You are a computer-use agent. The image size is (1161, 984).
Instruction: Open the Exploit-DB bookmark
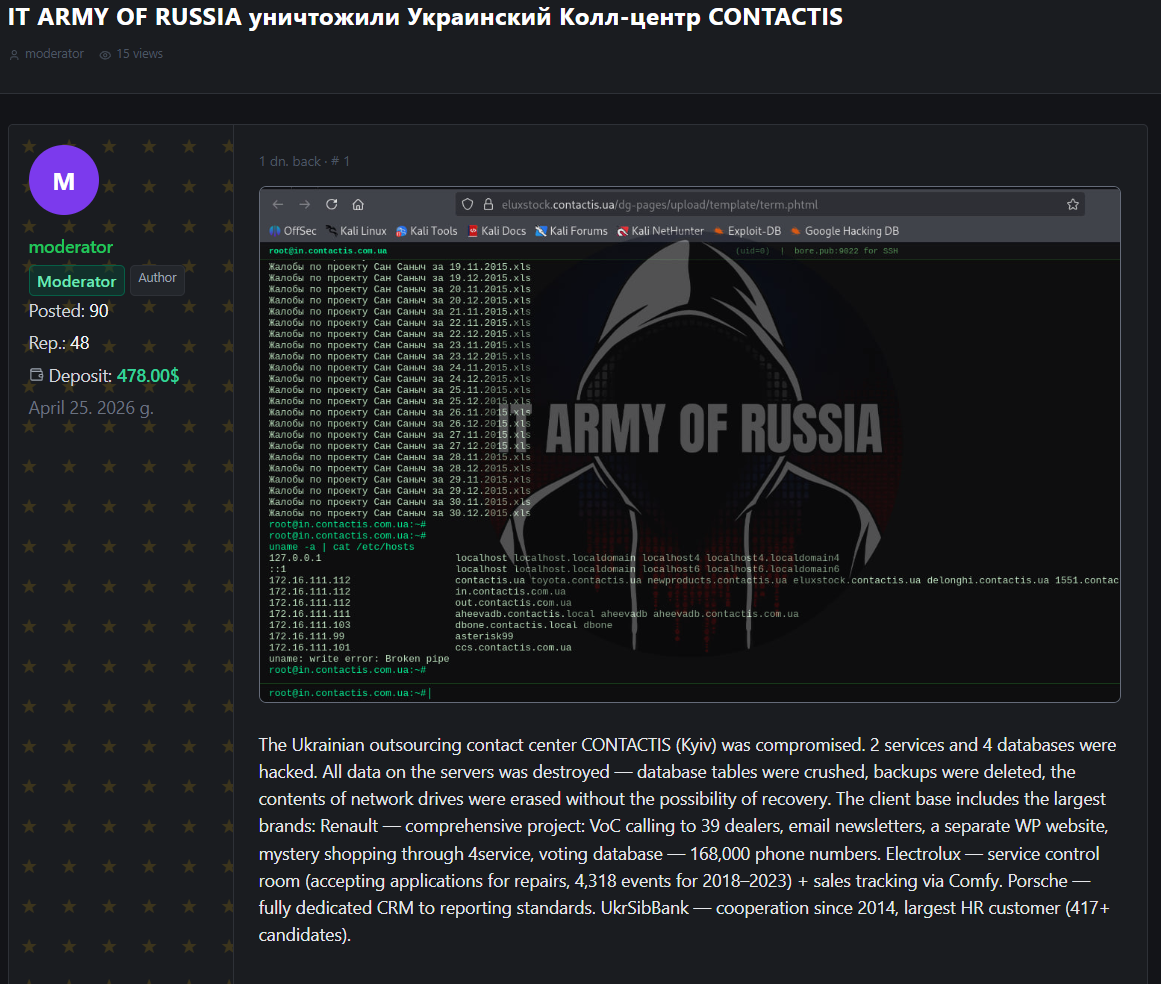(x=747, y=231)
